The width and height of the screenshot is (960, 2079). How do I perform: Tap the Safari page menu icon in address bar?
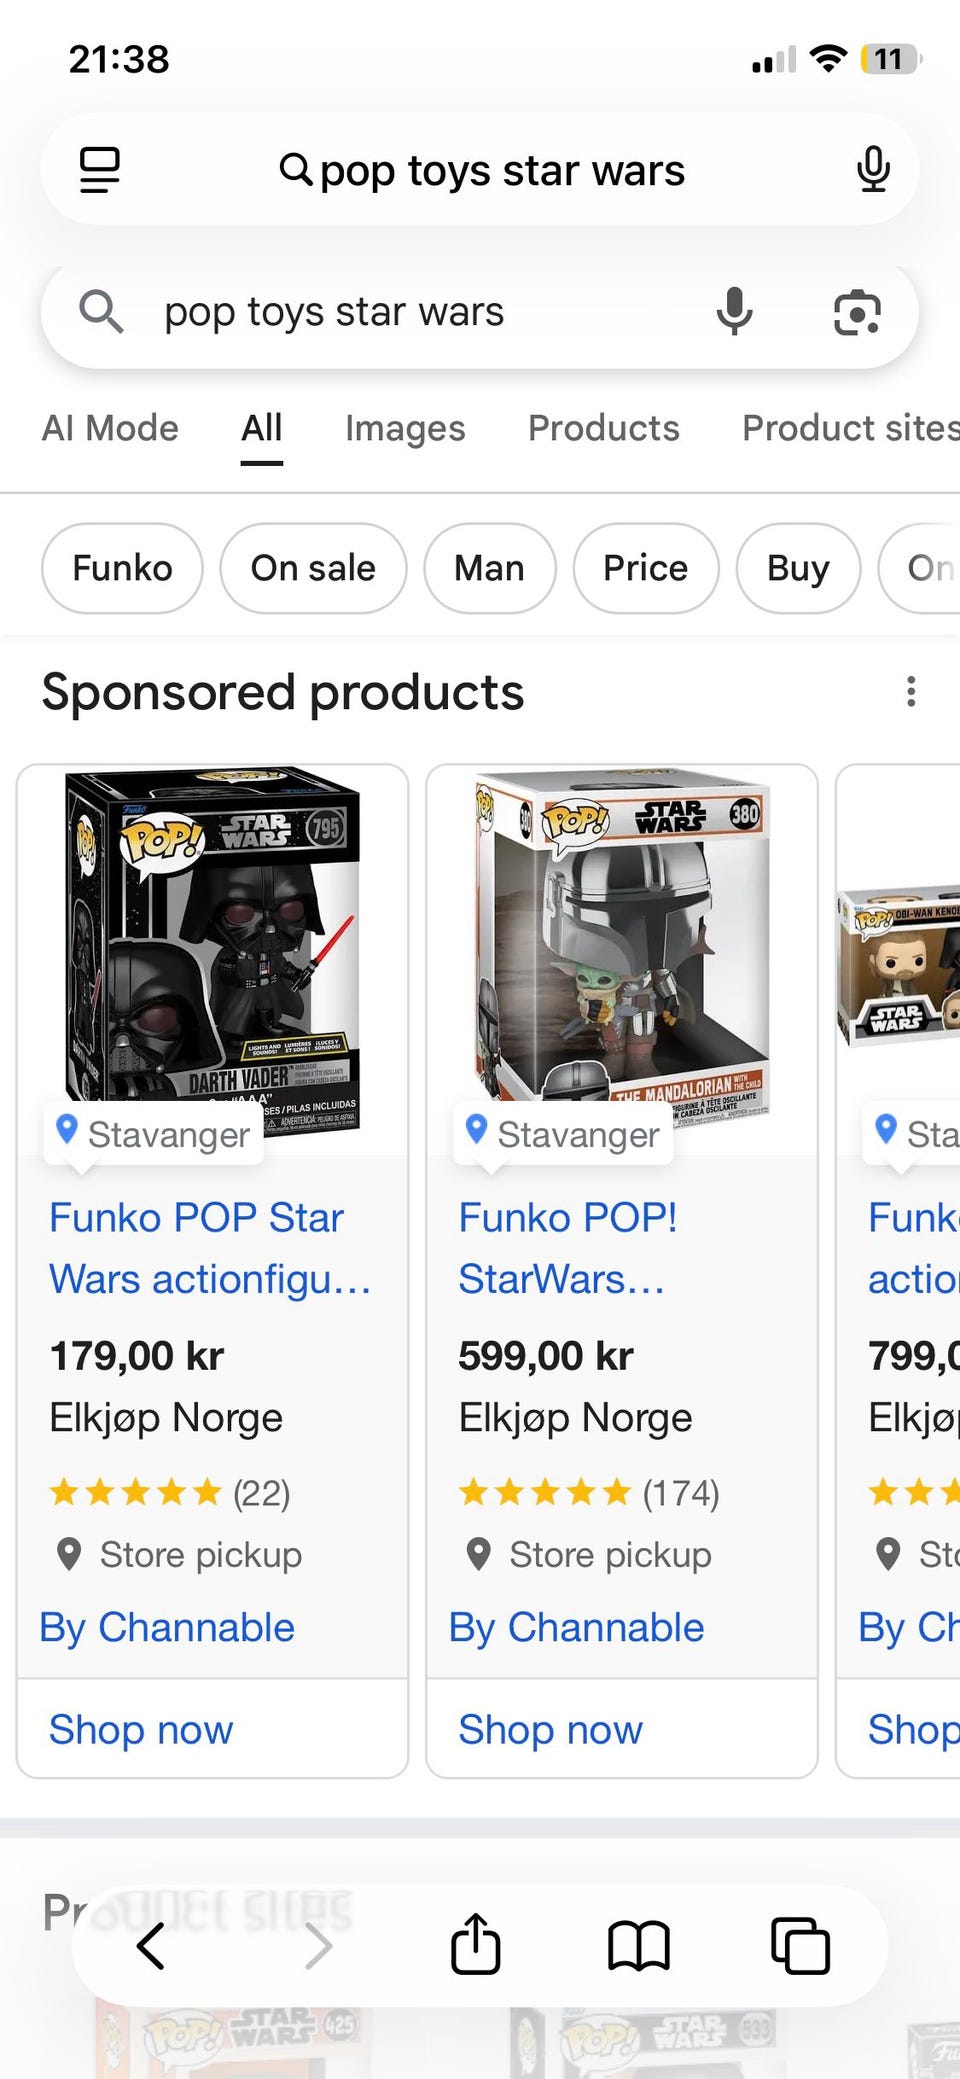(100, 170)
